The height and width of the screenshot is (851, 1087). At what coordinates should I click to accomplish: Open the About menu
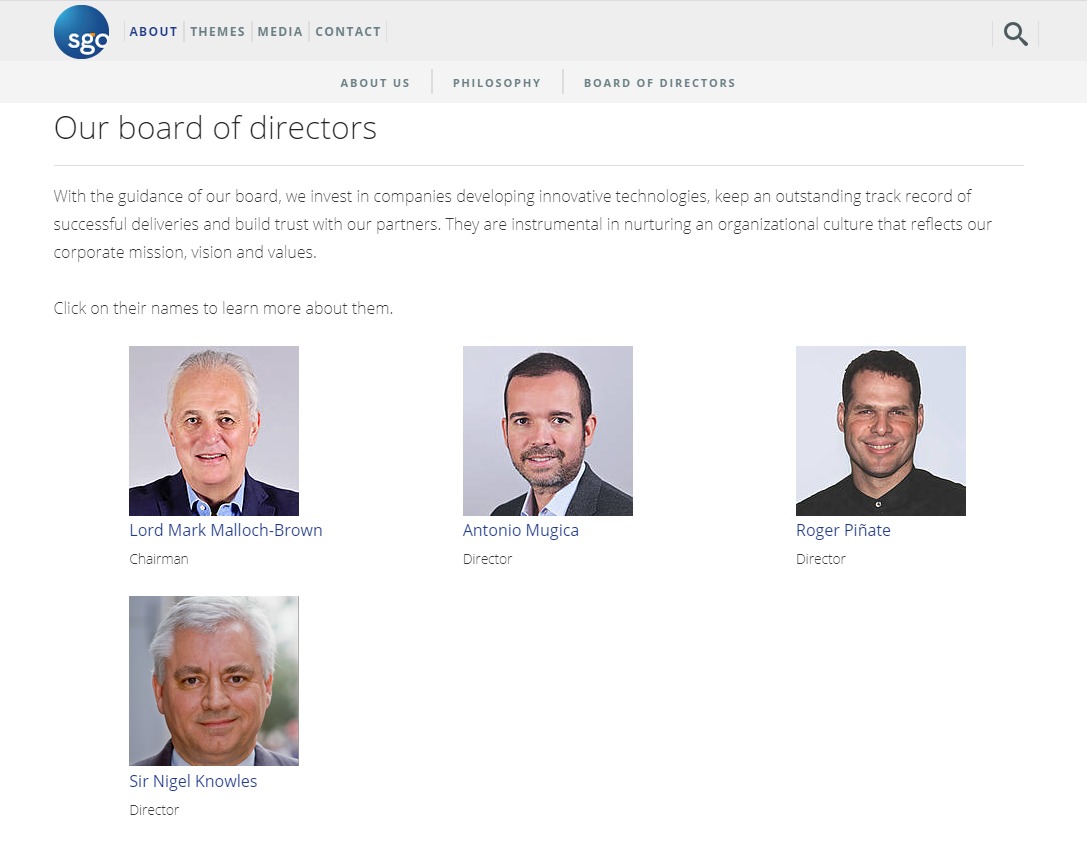(x=153, y=32)
